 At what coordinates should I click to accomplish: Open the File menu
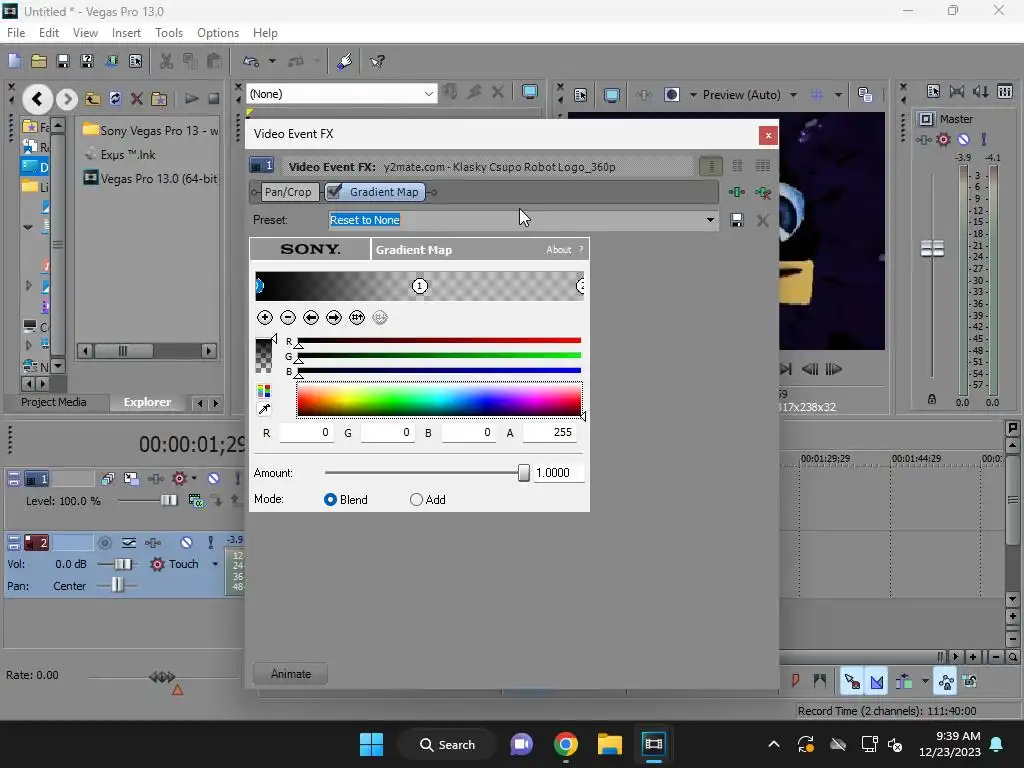coord(16,33)
